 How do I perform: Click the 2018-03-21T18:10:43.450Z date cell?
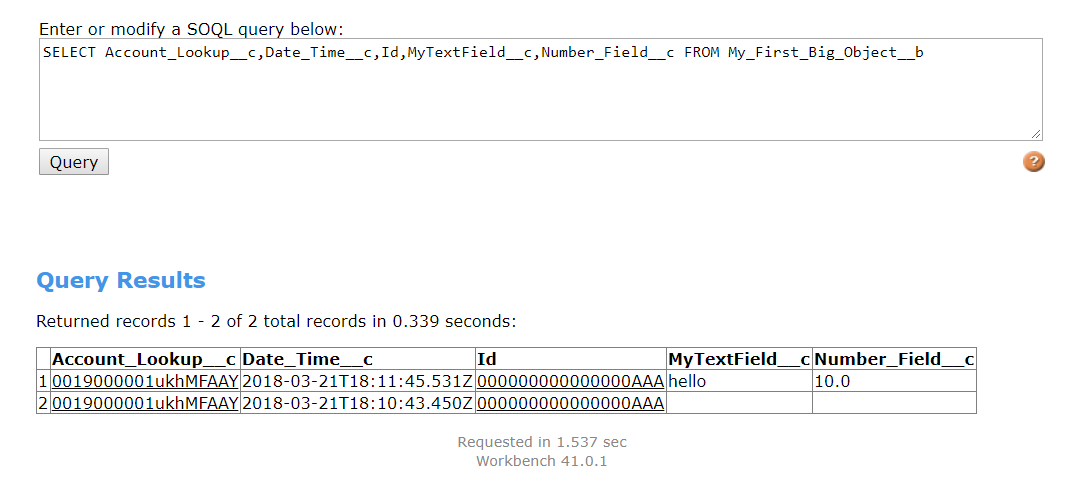pos(358,403)
